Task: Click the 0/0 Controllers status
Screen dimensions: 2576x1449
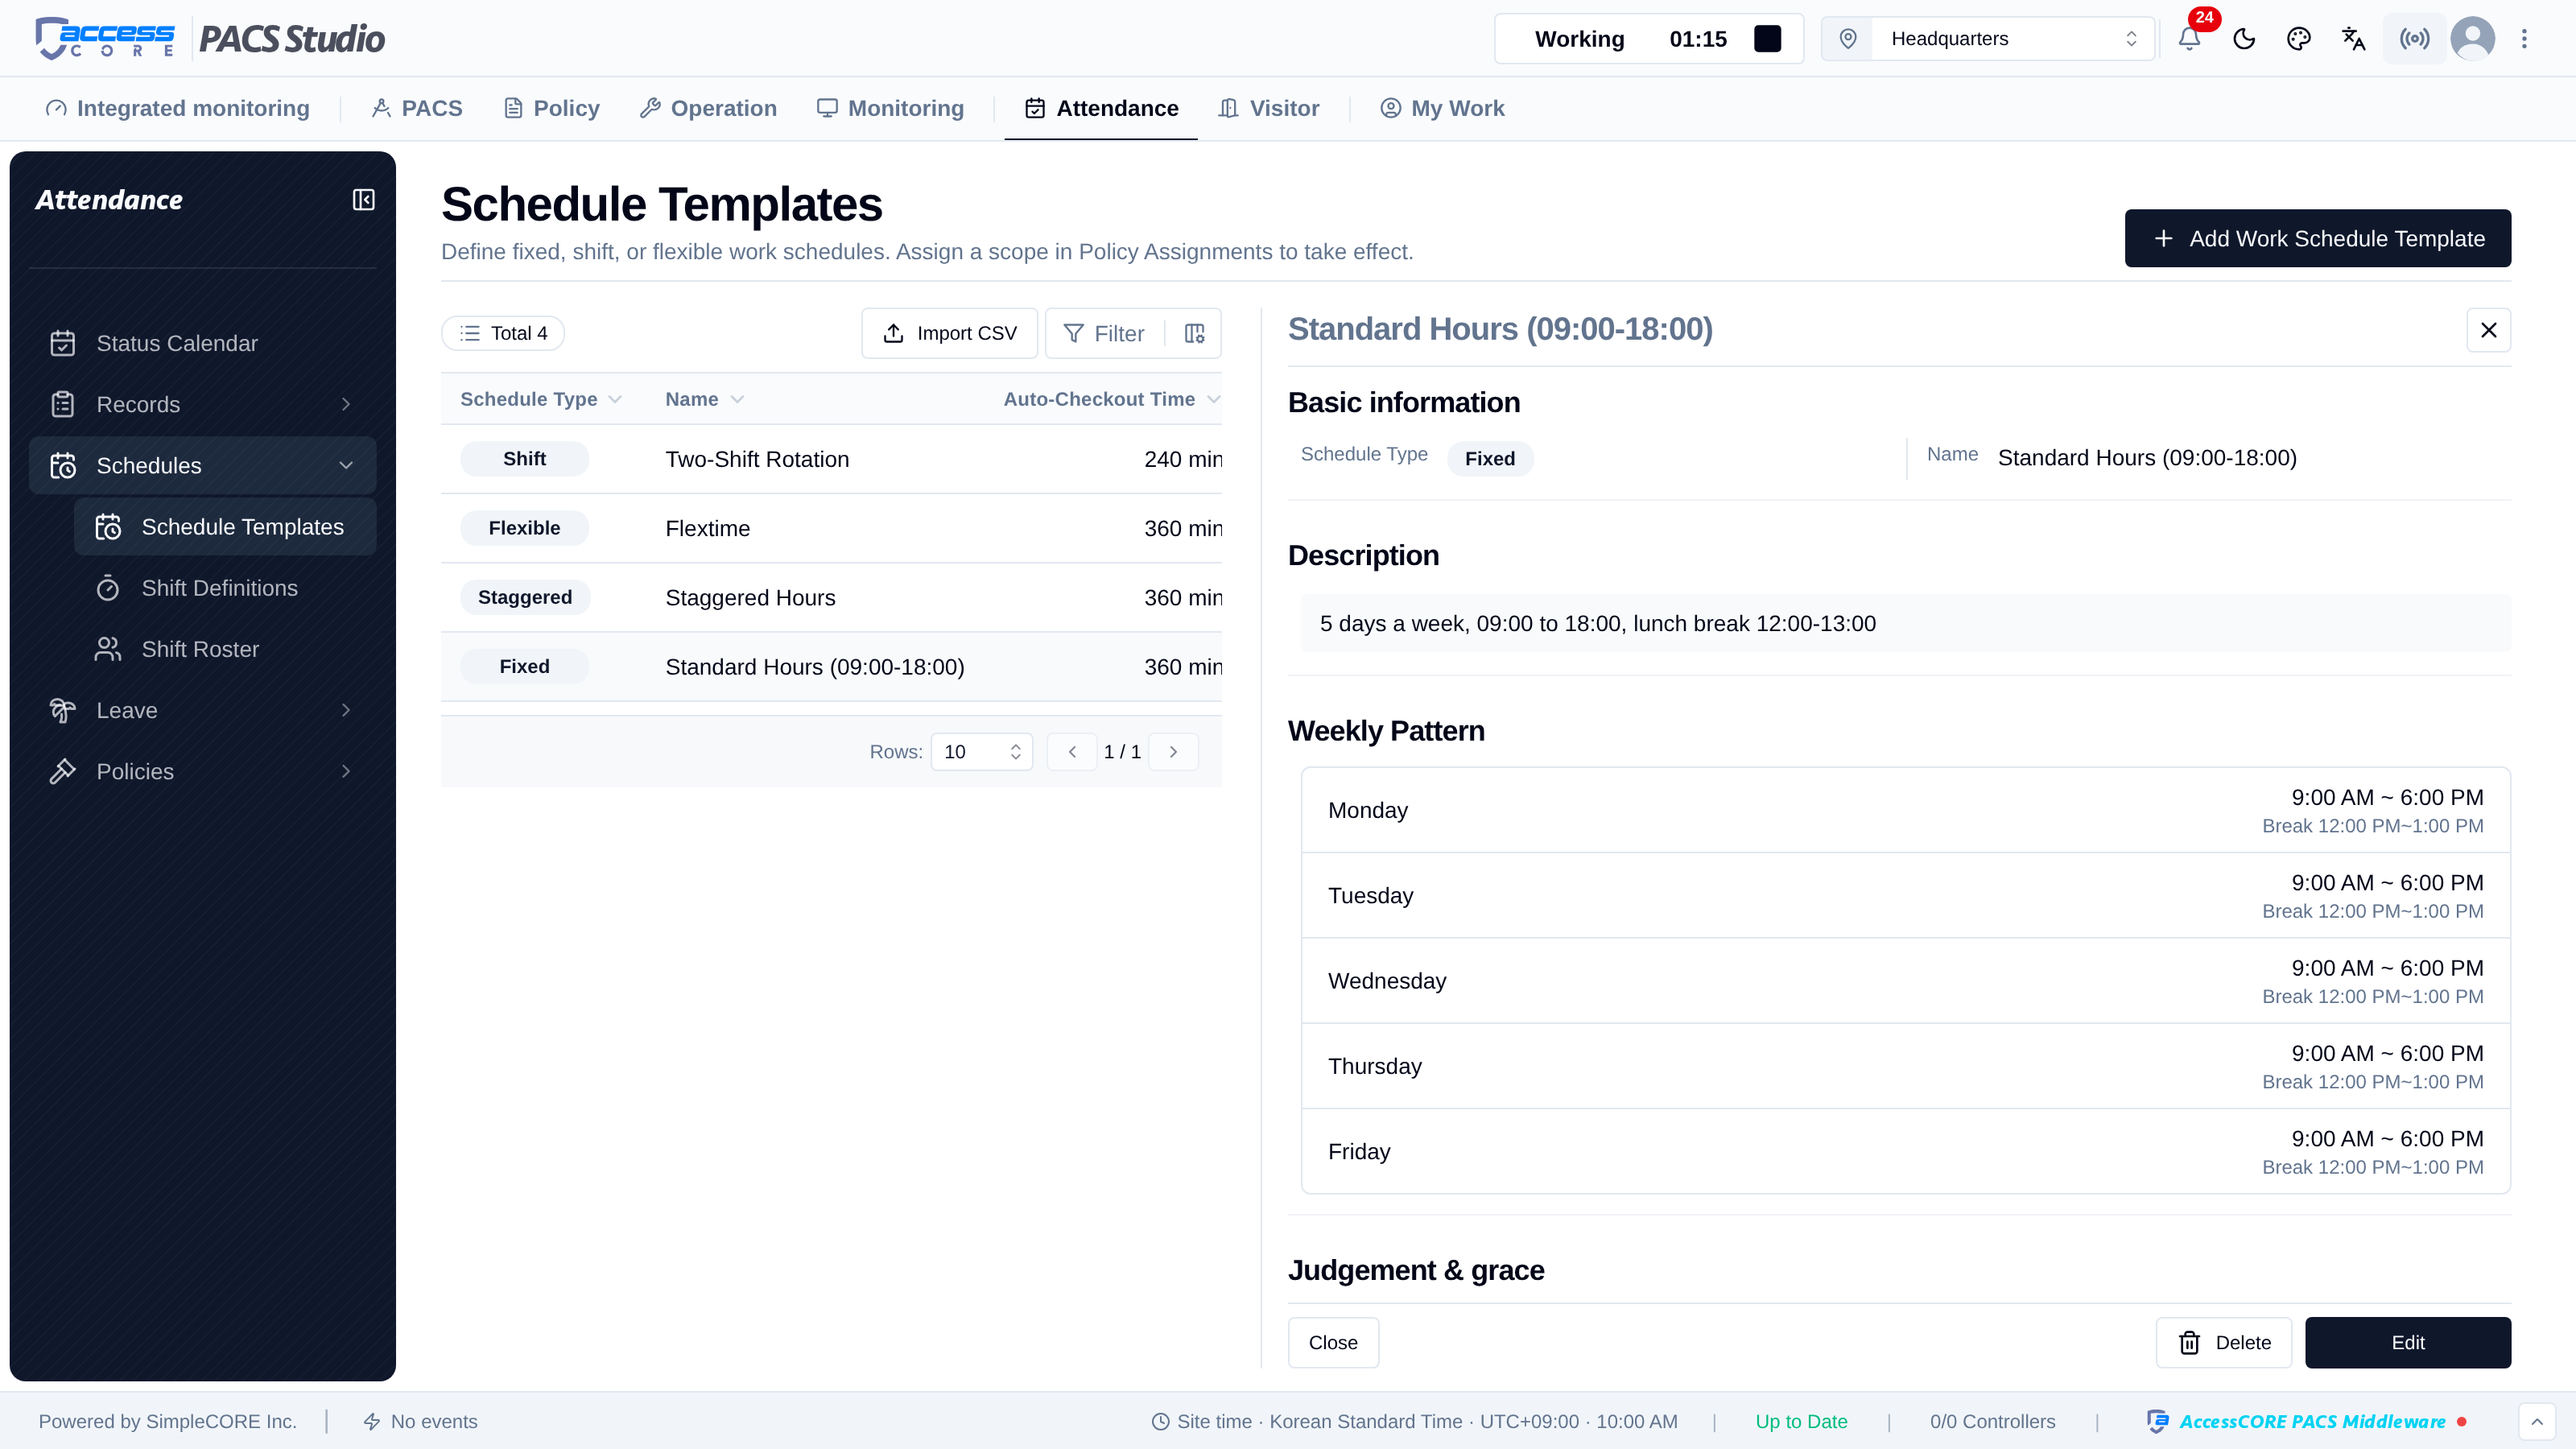Action: [x=1992, y=1421]
